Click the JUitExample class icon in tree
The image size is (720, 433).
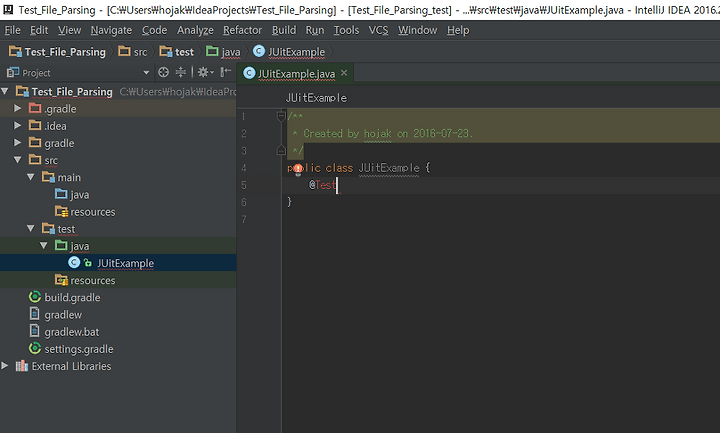74,263
